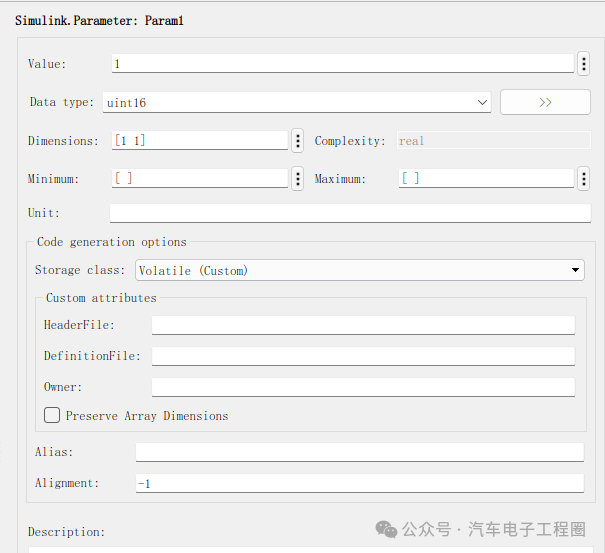Click the Alias input field
Image resolution: width=605 pixels, height=553 pixels.
pos(360,452)
